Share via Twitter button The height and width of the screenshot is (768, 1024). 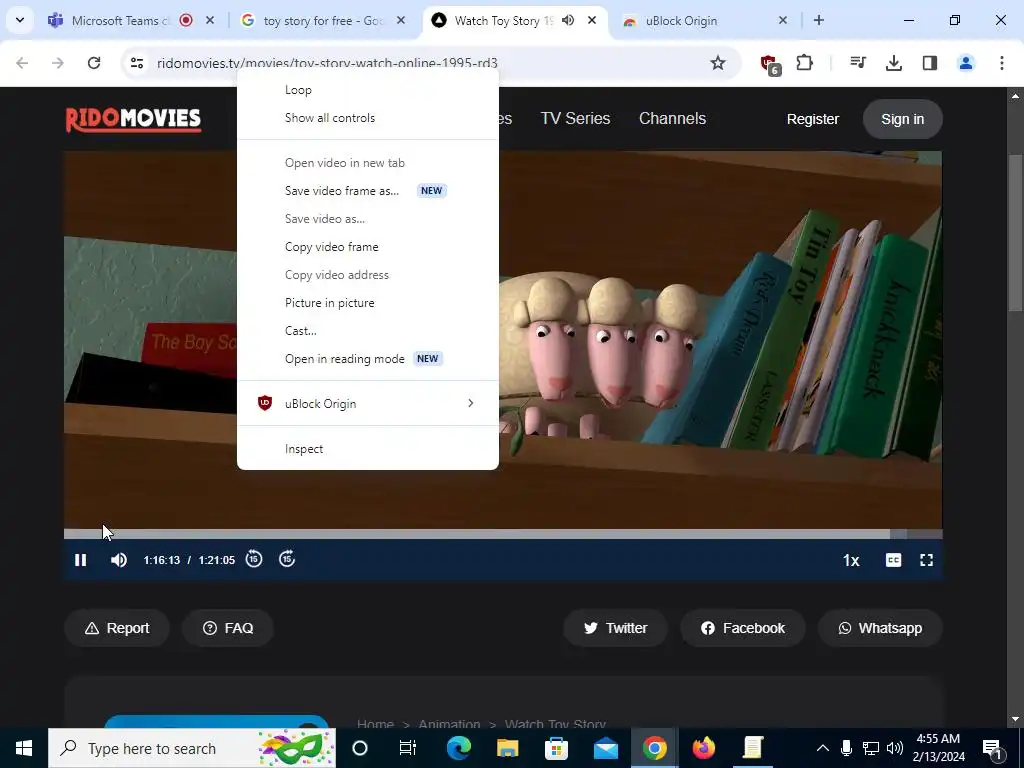615,628
